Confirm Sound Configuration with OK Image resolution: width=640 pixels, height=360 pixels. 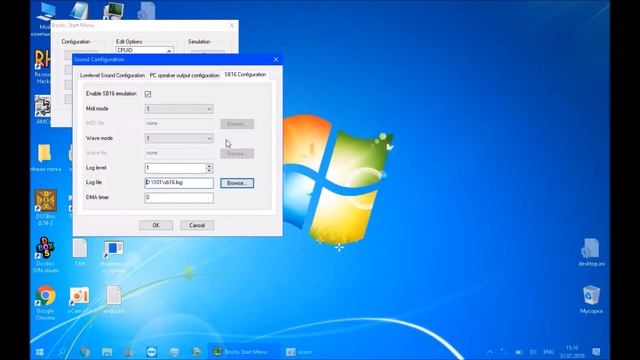(x=156, y=225)
